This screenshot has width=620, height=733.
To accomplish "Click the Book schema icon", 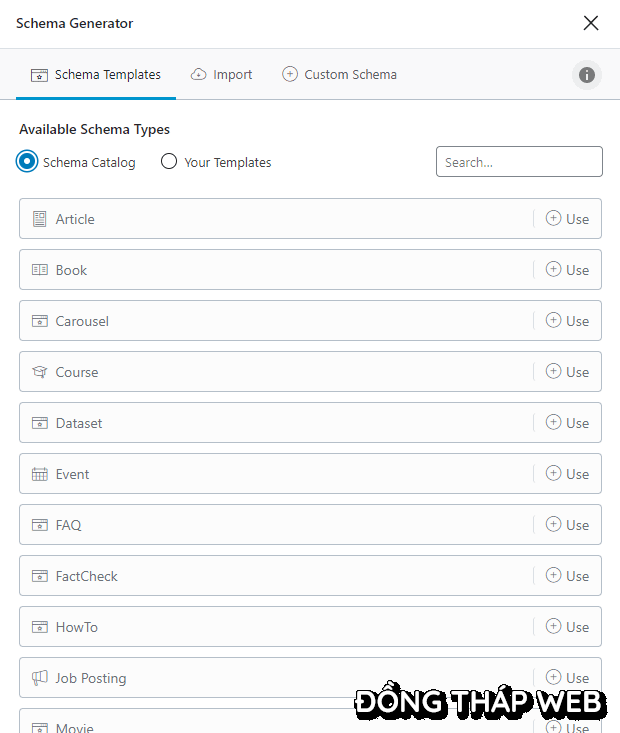I will point(40,270).
